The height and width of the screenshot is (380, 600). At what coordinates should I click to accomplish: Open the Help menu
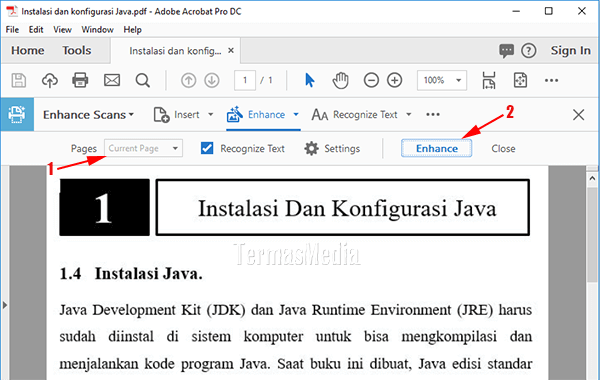pyautogui.click(x=132, y=29)
